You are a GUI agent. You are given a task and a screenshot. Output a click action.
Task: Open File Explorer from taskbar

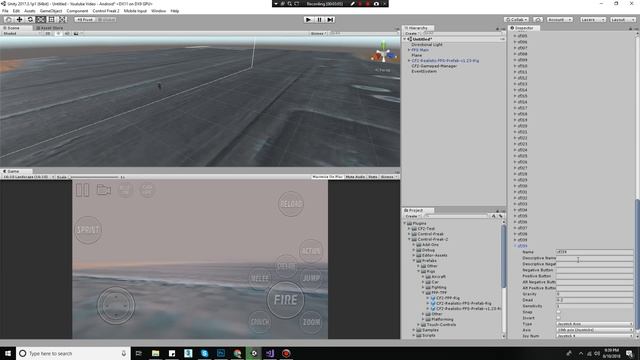coord(156,353)
